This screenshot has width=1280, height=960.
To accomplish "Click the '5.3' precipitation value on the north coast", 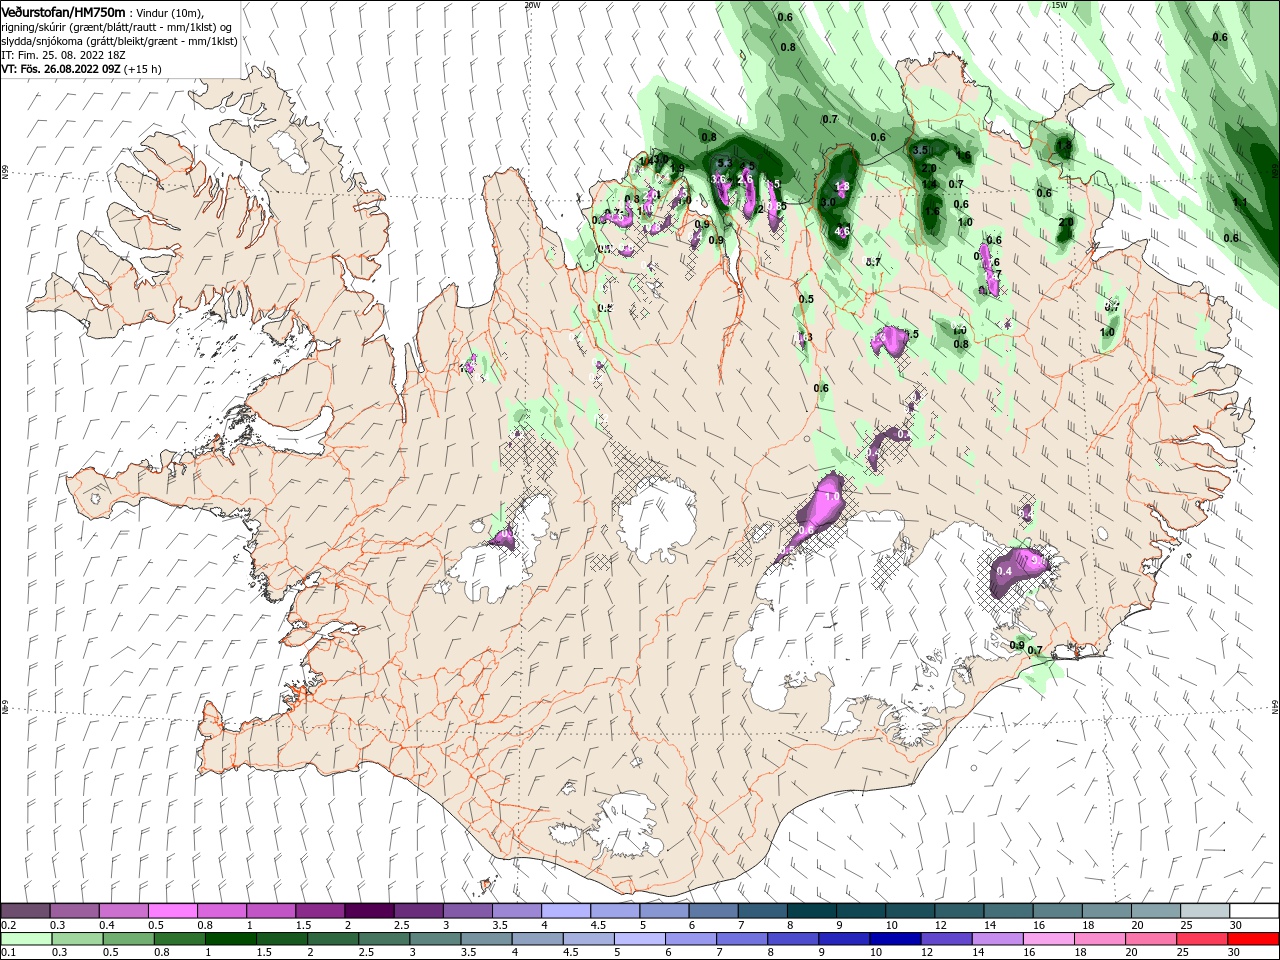I will point(725,163).
